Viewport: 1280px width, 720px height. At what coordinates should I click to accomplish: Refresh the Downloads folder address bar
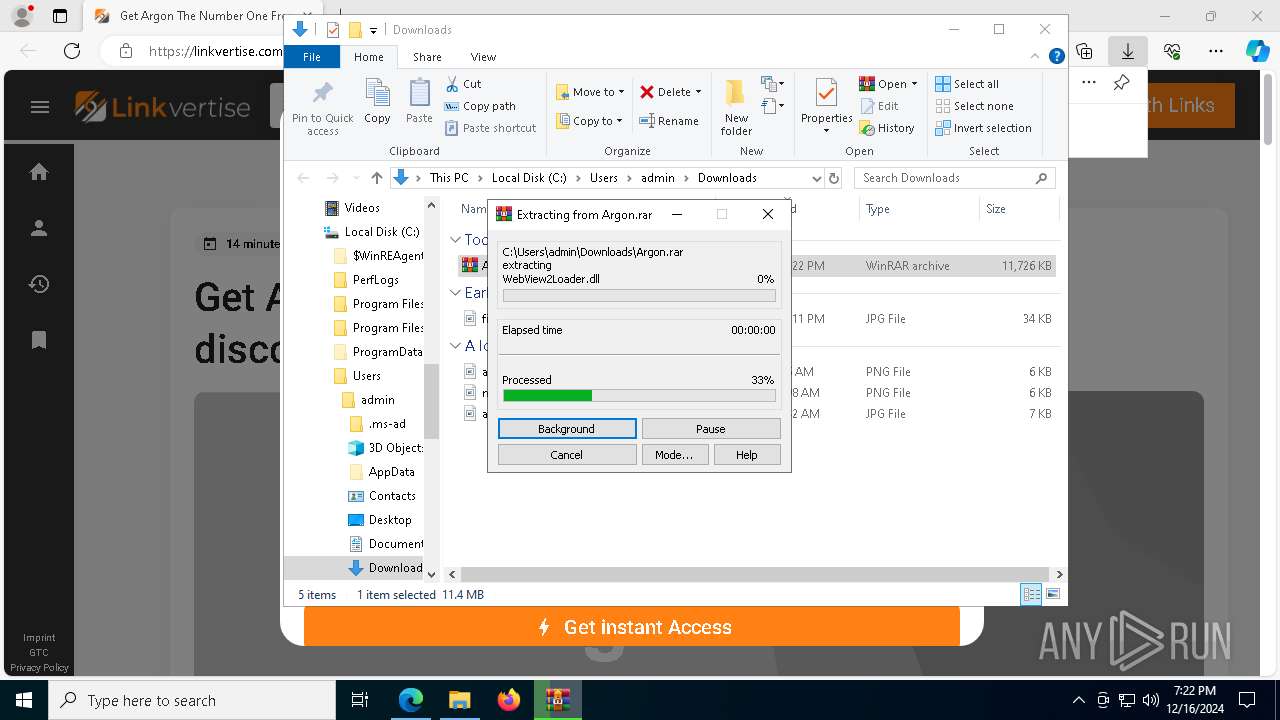pos(834,178)
